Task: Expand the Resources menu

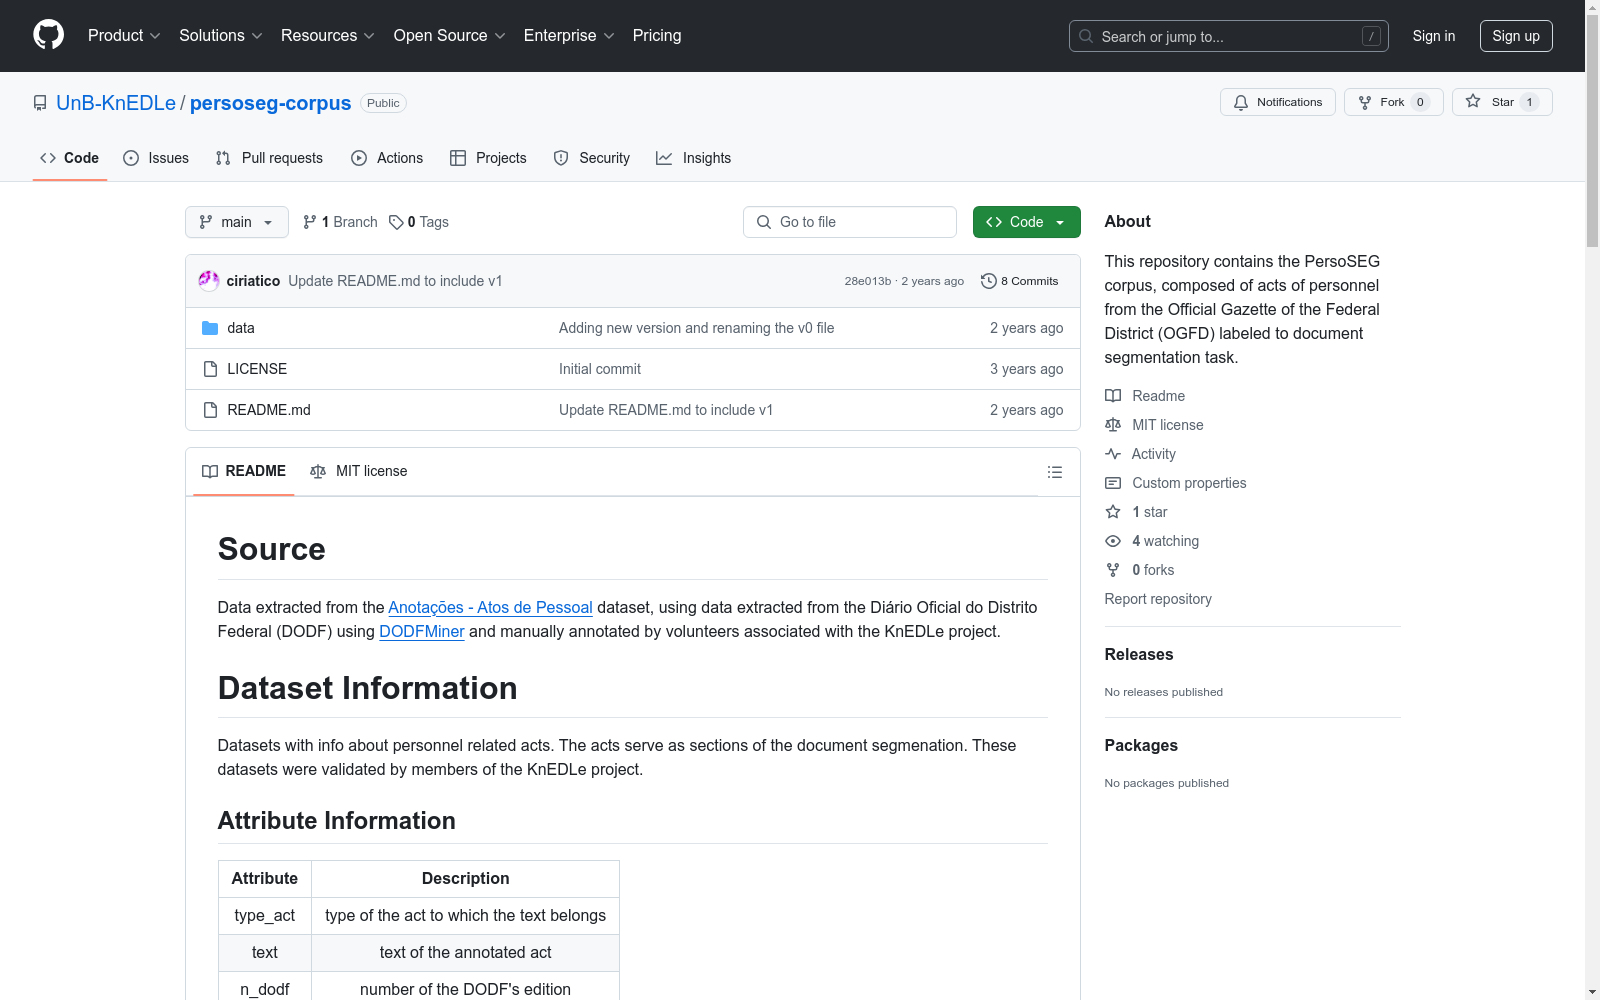Action: tap(328, 35)
